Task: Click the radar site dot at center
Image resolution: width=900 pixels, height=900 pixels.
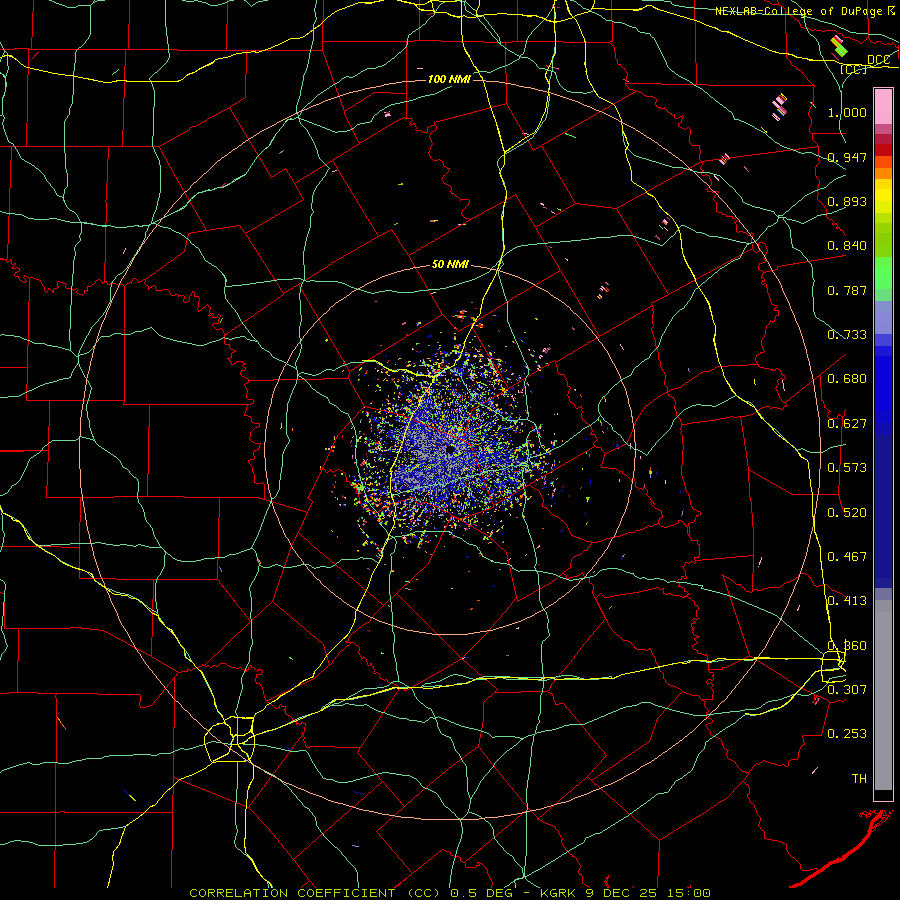Action: (451, 450)
